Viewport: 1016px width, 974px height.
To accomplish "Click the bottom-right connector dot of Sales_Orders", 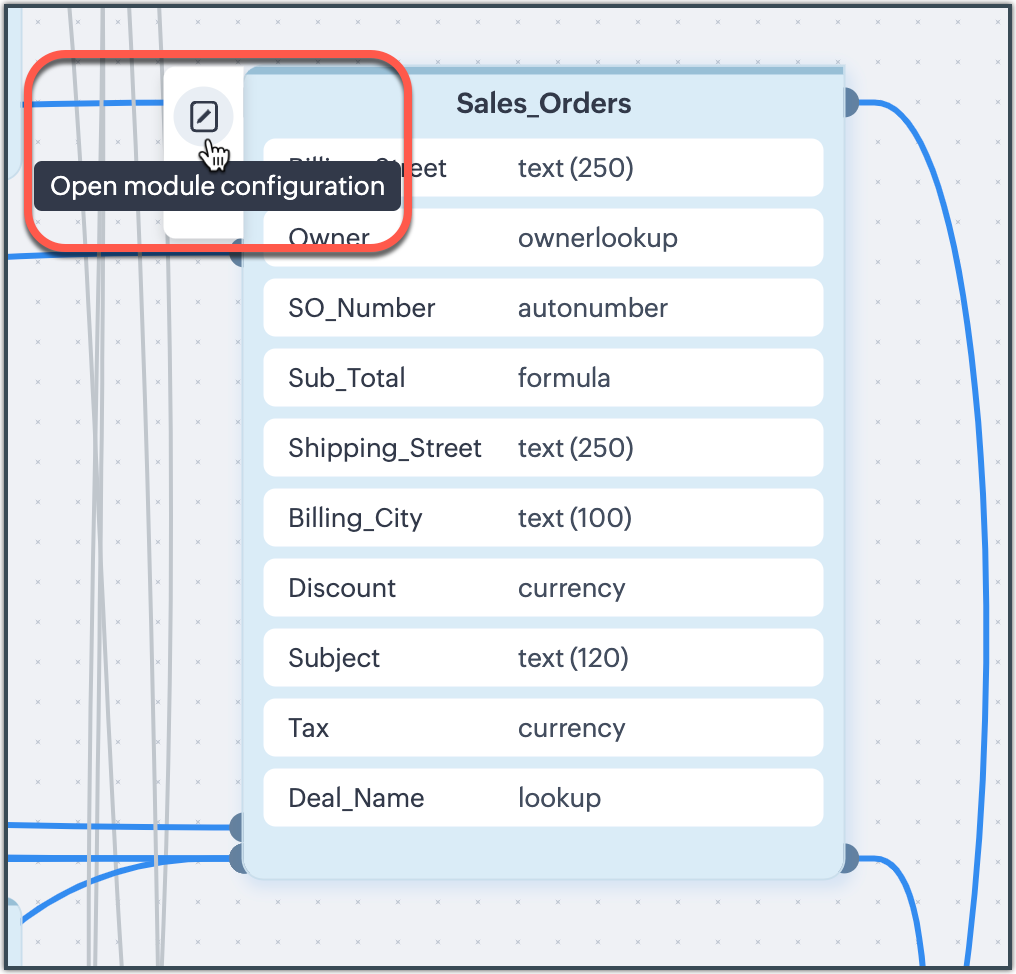I will coord(850,858).
